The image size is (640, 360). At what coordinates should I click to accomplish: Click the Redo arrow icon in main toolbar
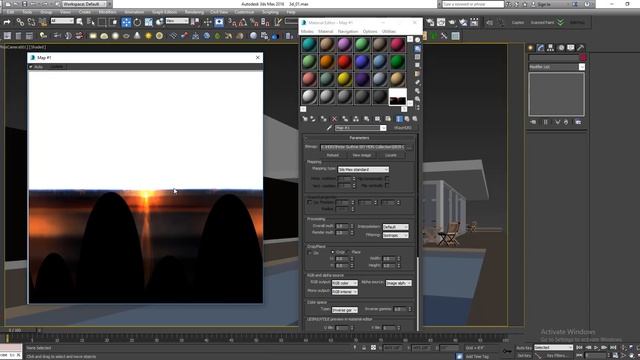7,22
